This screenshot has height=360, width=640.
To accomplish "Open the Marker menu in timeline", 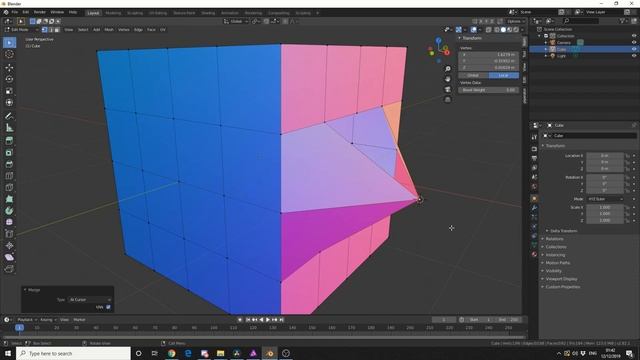I will pos(79,320).
